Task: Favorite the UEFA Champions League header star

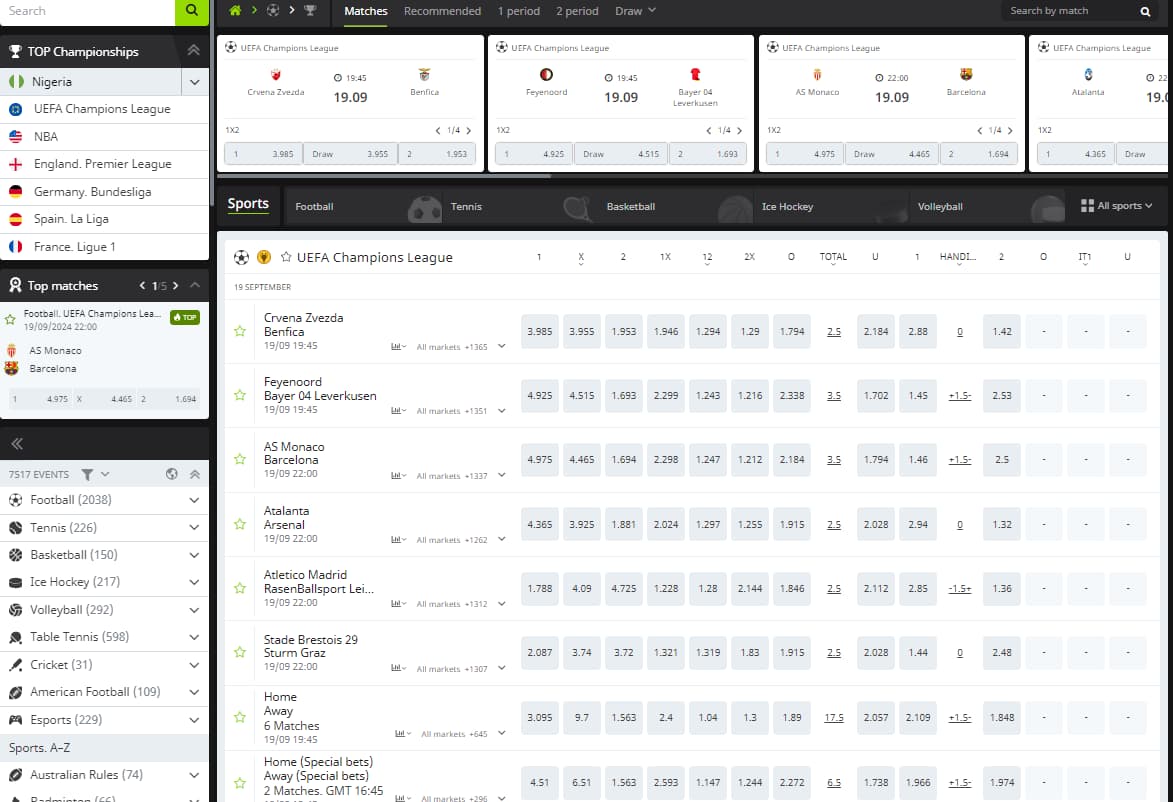Action: (x=286, y=257)
